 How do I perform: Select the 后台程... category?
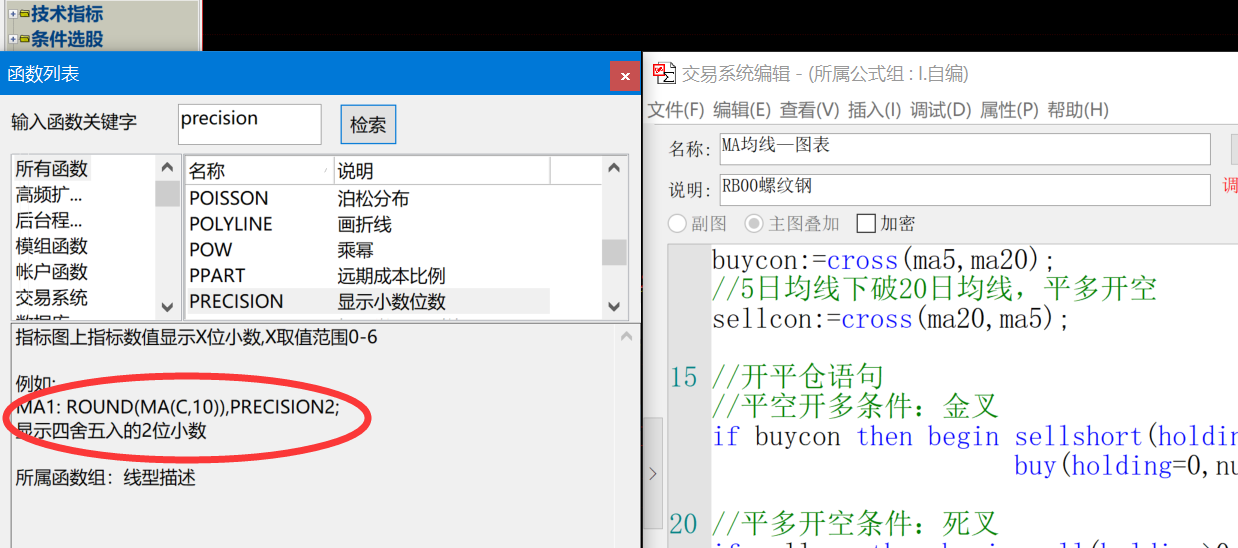49,221
